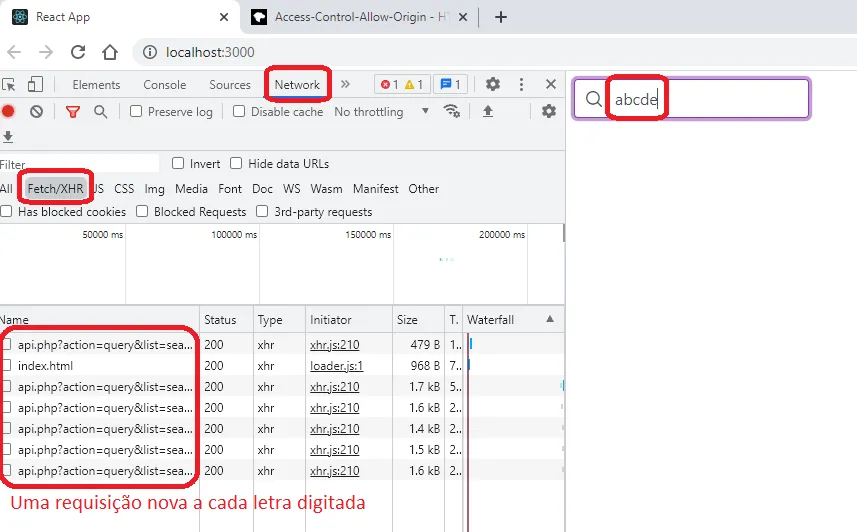This screenshot has width=857, height=532.
Task: Export HAR file download icon
Action: [8, 136]
